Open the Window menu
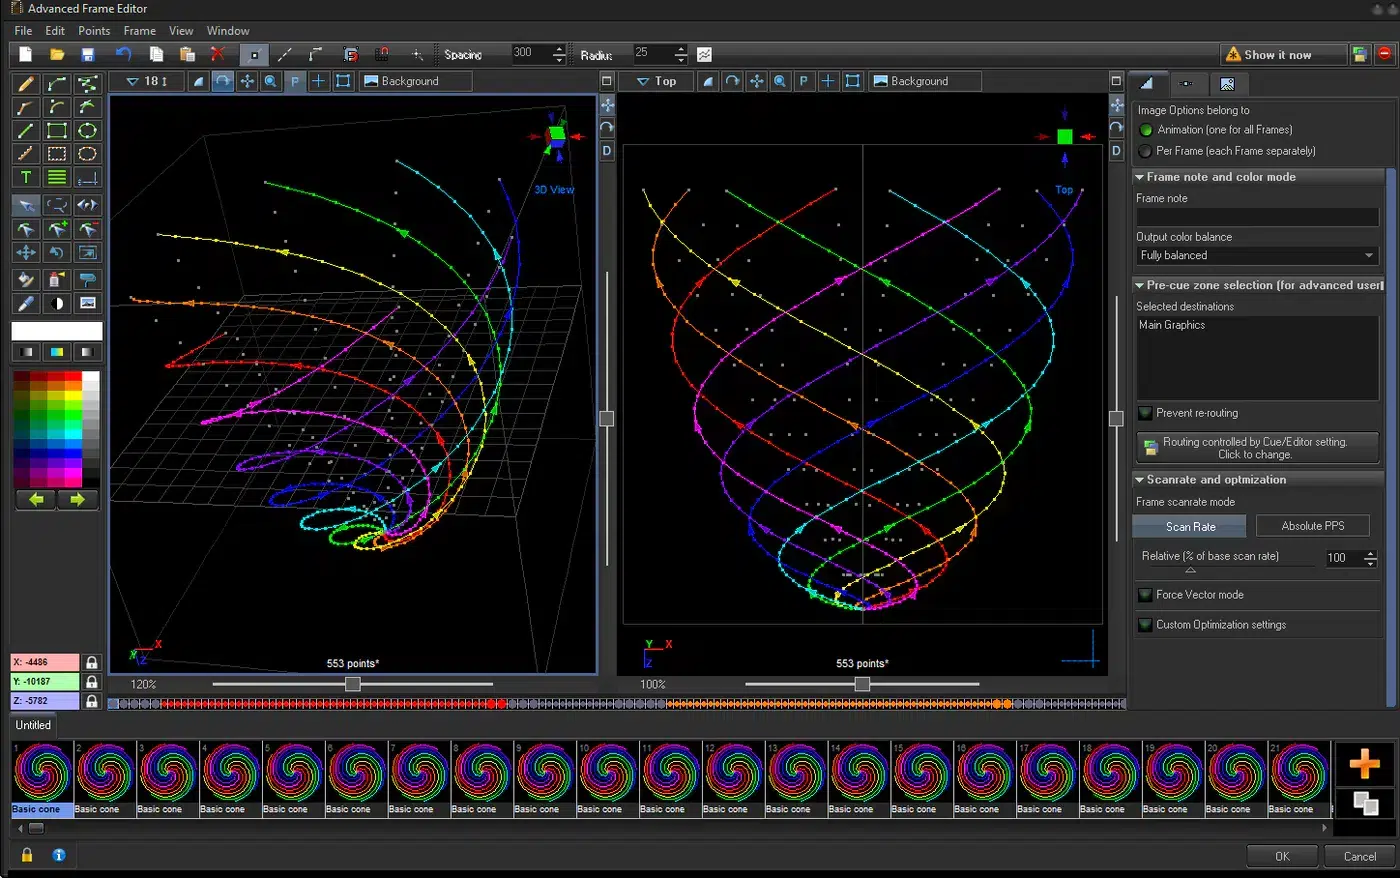The image size is (1400, 878). click(228, 31)
